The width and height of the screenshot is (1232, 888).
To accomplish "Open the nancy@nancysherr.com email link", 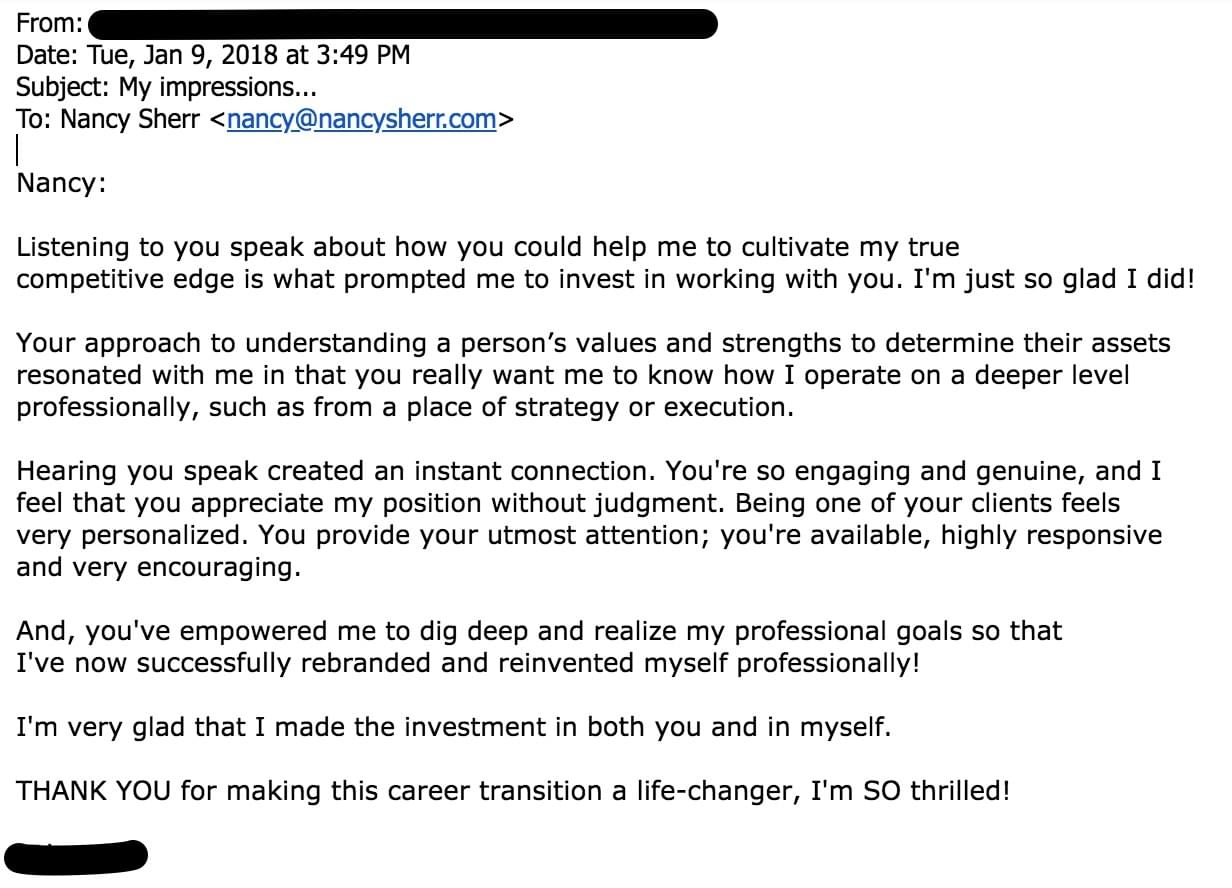I will [x=362, y=119].
